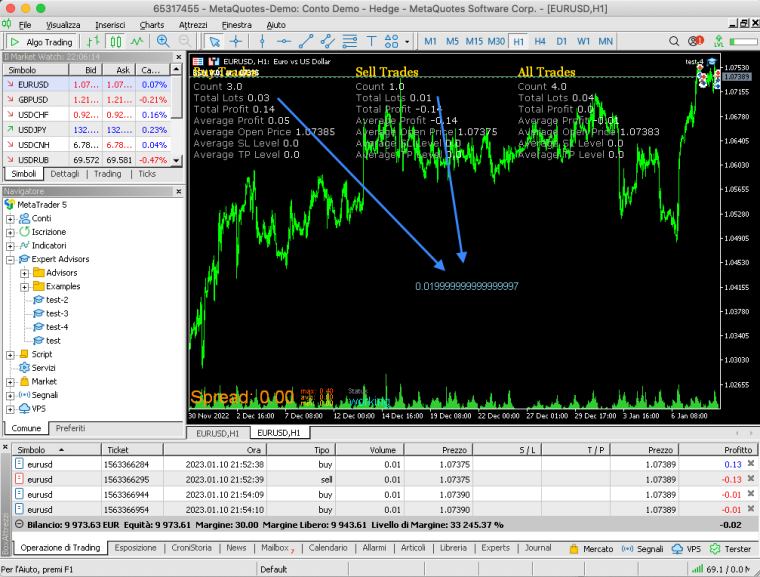
Task: Expand the Conti tree node
Action: click(10, 219)
